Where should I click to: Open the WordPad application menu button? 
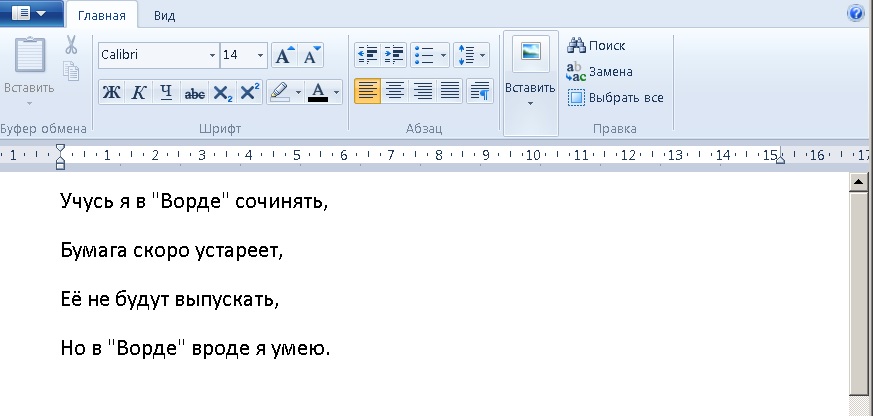(x=30, y=13)
